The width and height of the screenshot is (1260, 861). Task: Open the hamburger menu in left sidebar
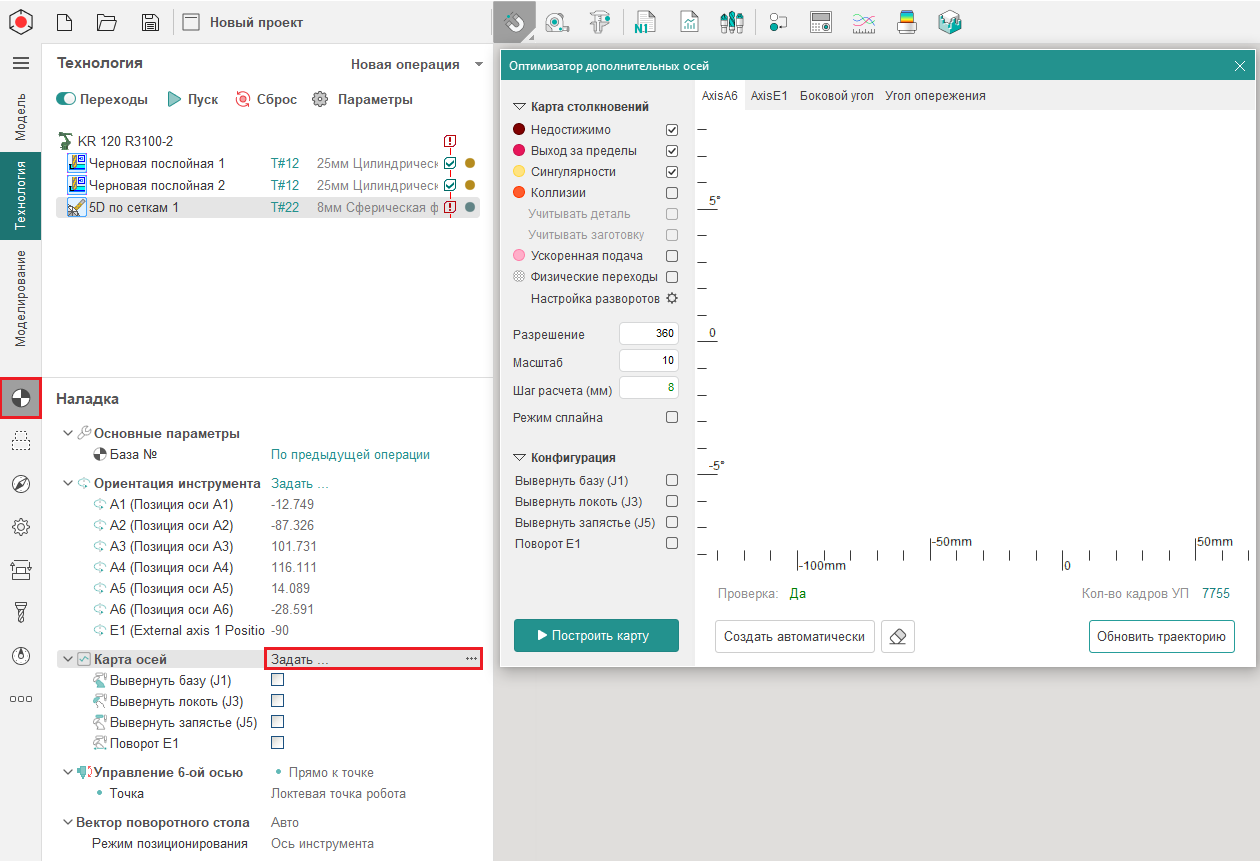(x=20, y=63)
